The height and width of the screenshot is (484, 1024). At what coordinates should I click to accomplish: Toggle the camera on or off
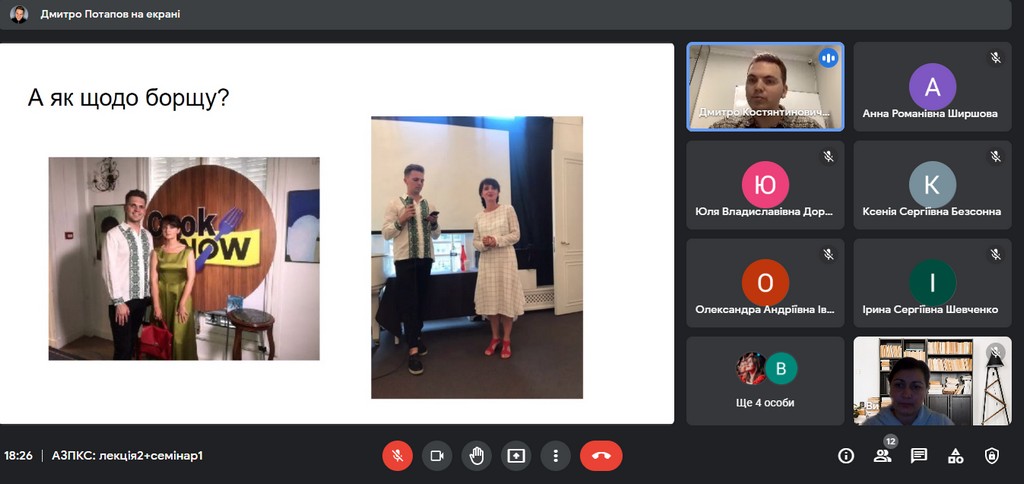(x=436, y=456)
